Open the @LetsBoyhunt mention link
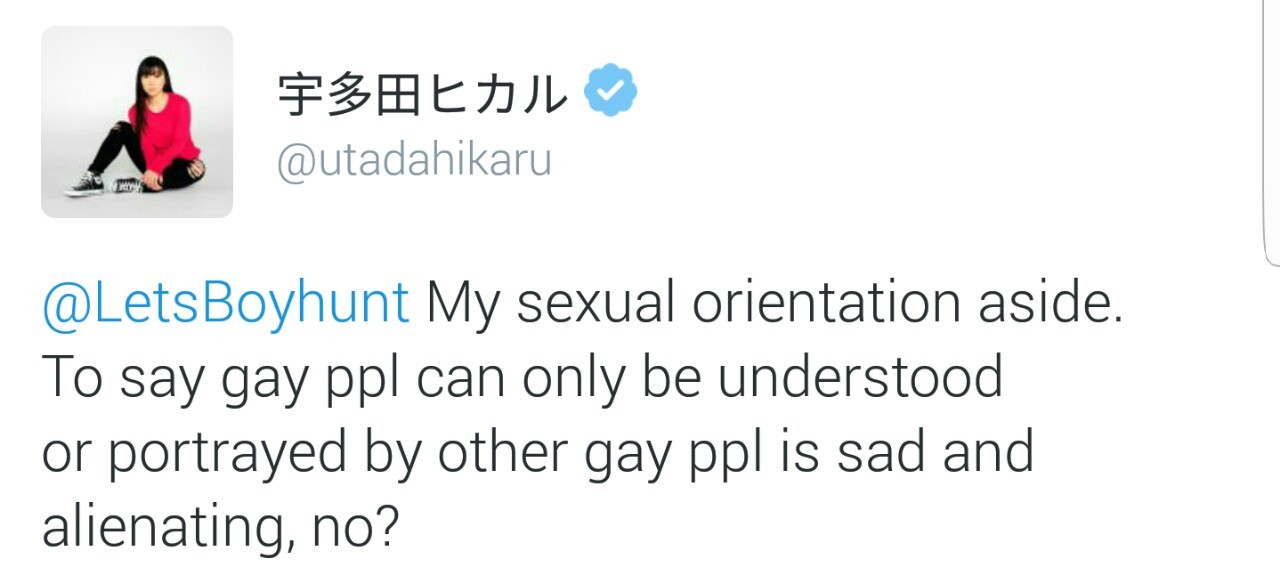This screenshot has width=1280, height=578. 225,303
